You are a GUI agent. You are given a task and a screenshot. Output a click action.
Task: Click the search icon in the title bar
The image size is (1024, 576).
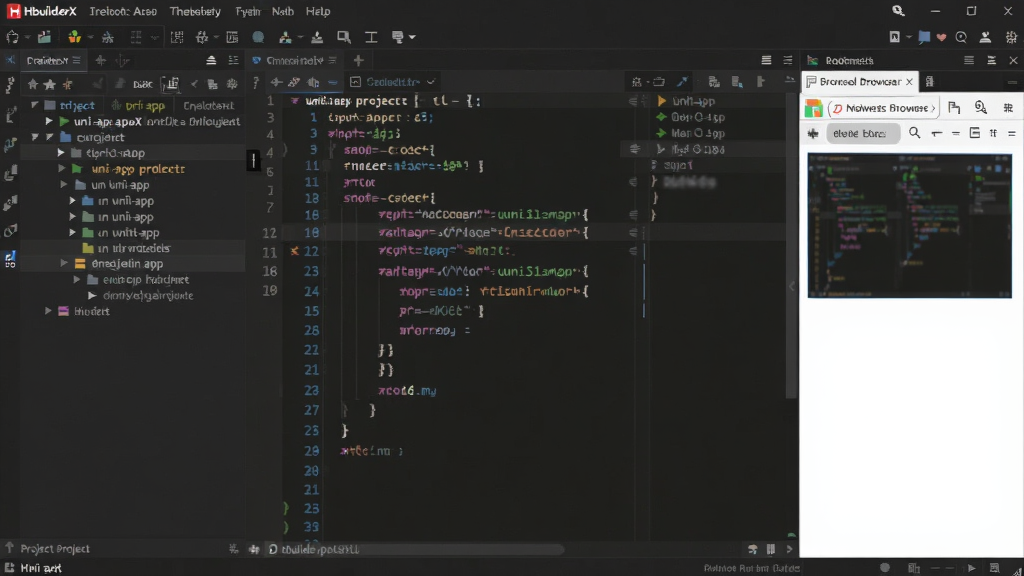899,10
